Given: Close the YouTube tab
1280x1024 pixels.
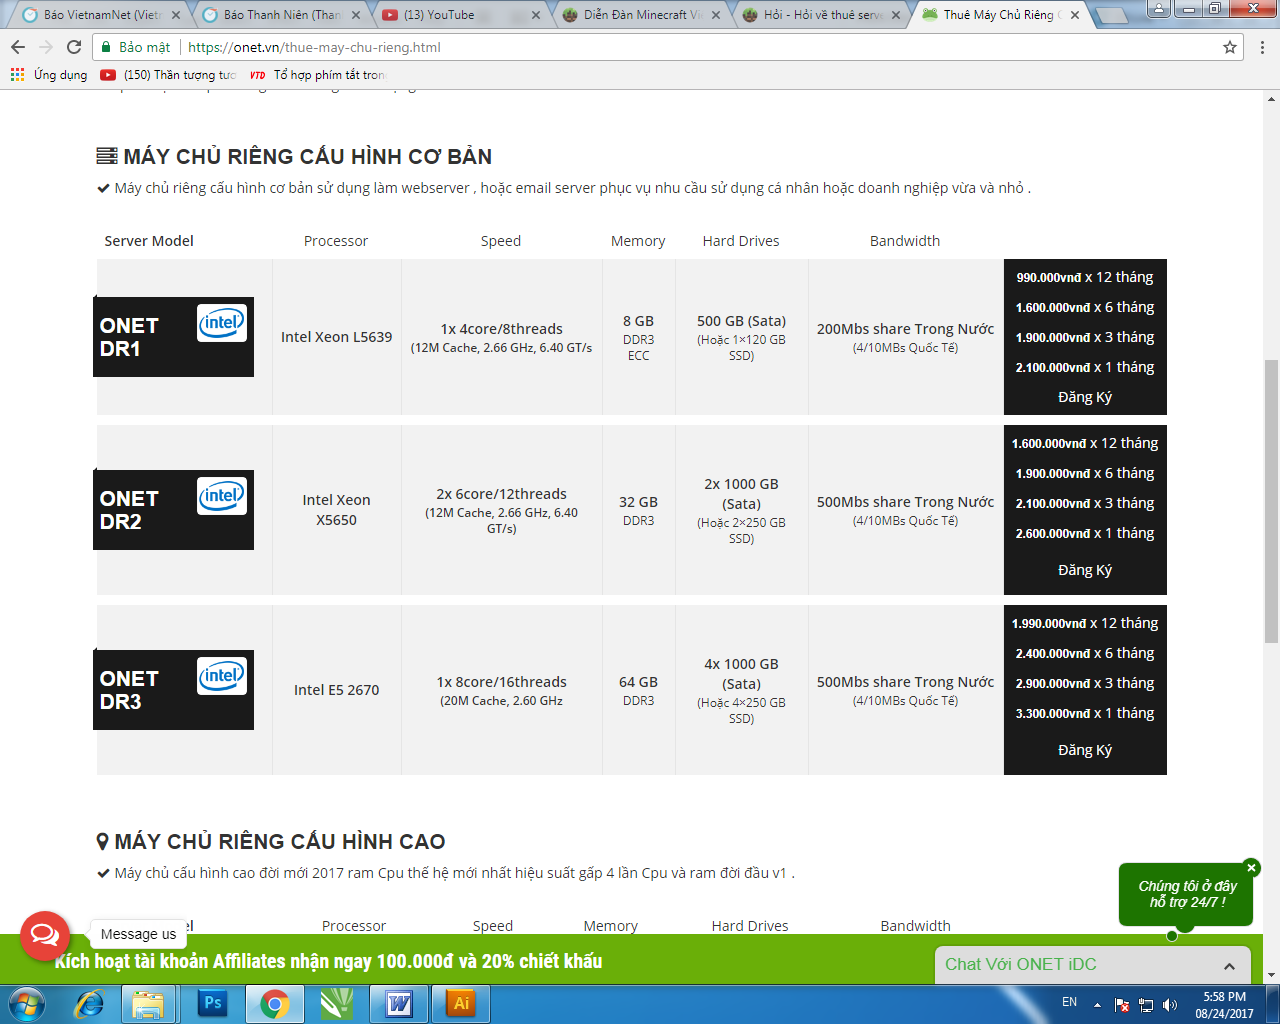Looking at the screenshot, I should [535, 15].
